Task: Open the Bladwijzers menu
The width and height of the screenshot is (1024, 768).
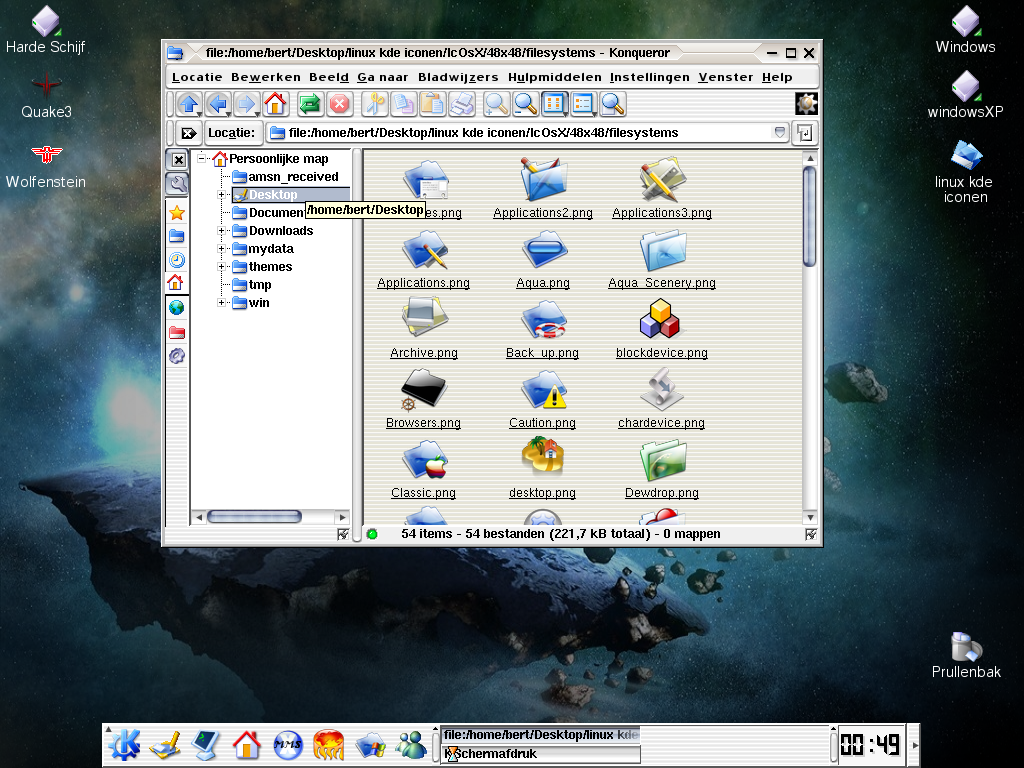Action: coord(458,77)
